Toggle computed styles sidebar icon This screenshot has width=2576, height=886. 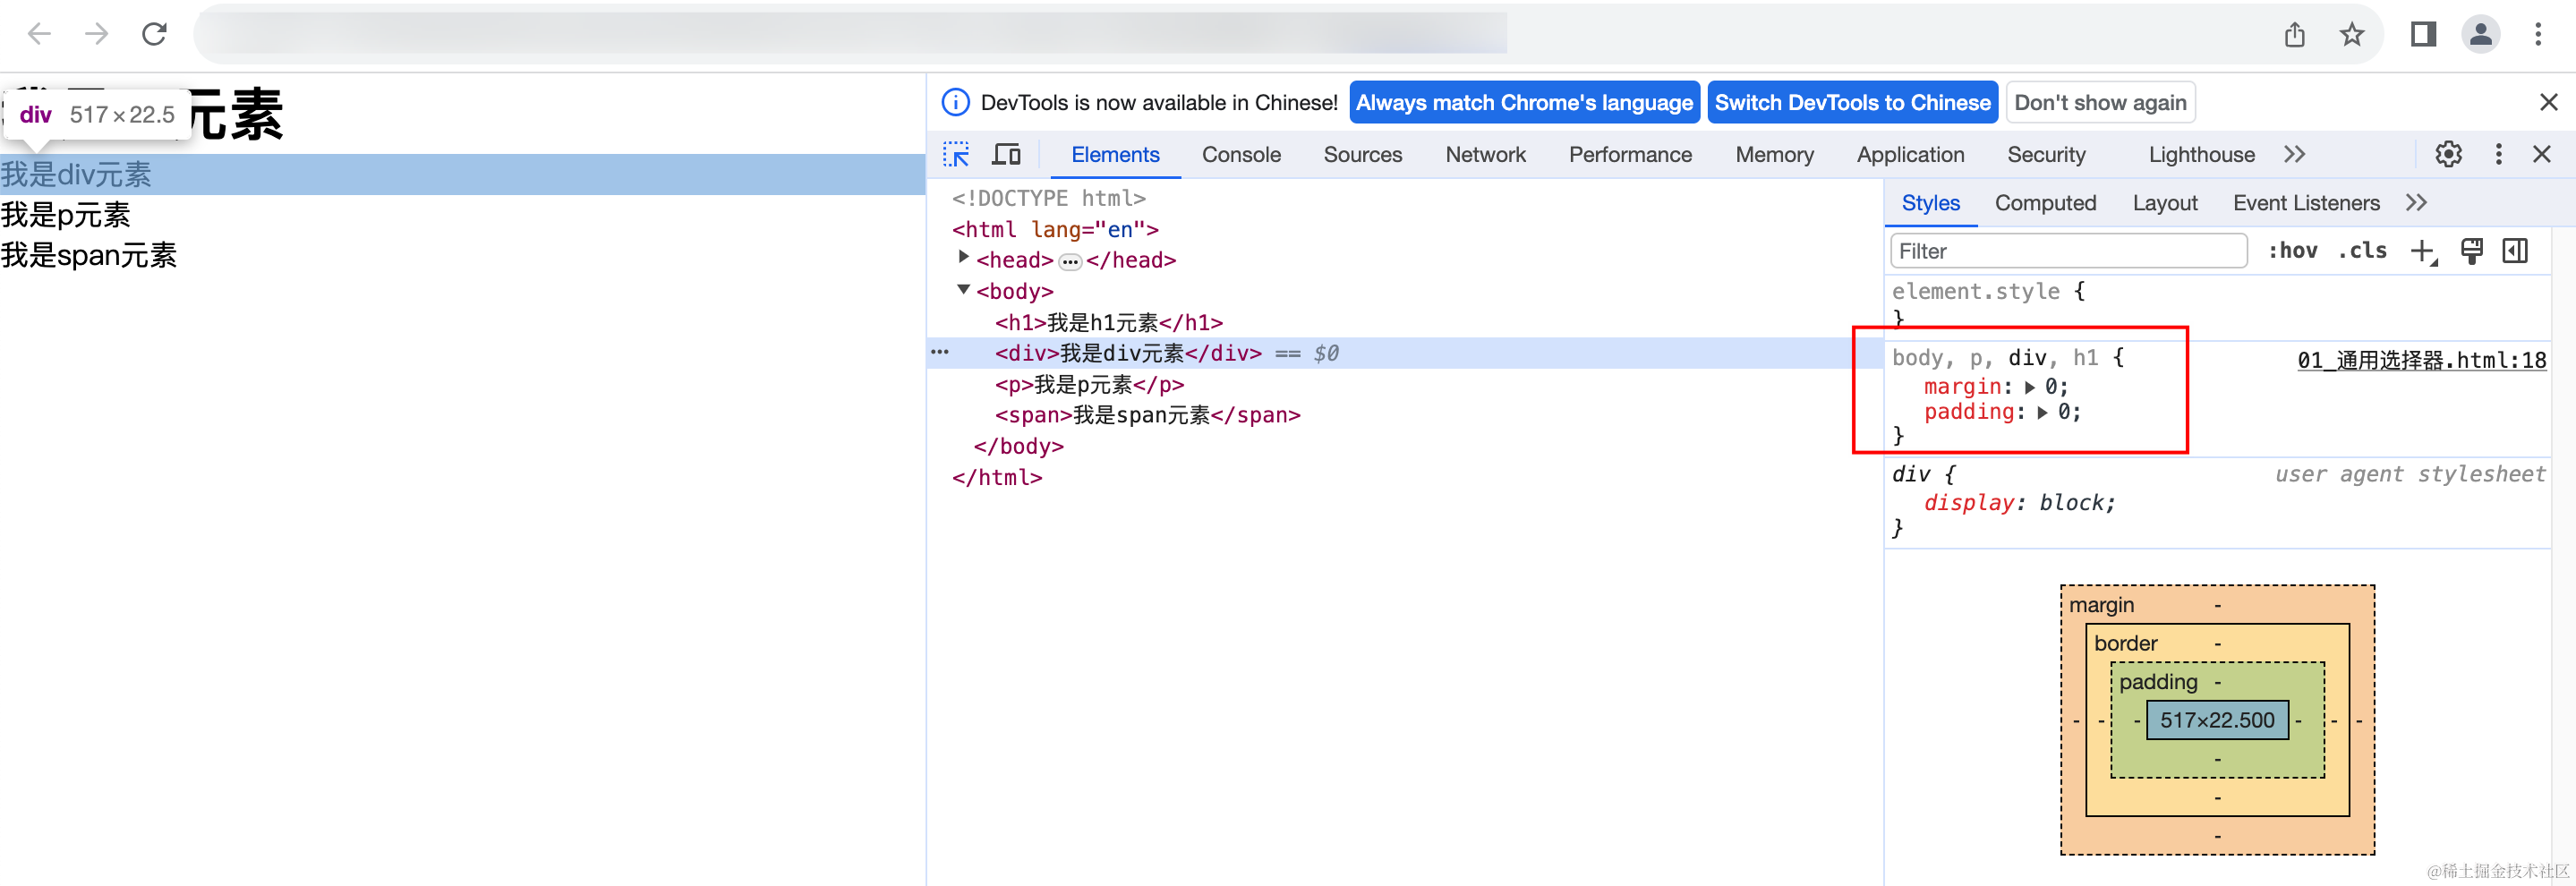coord(2515,251)
